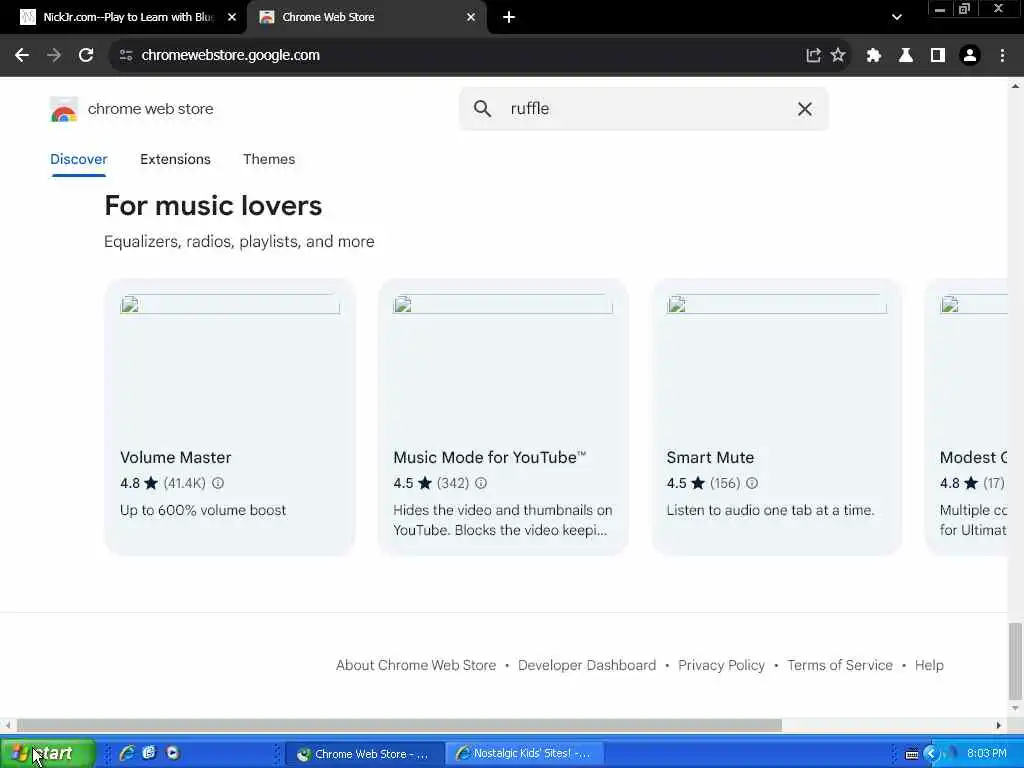Toggle the side panel icon
The width and height of the screenshot is (1024, 768).
[x=938, y=56]
